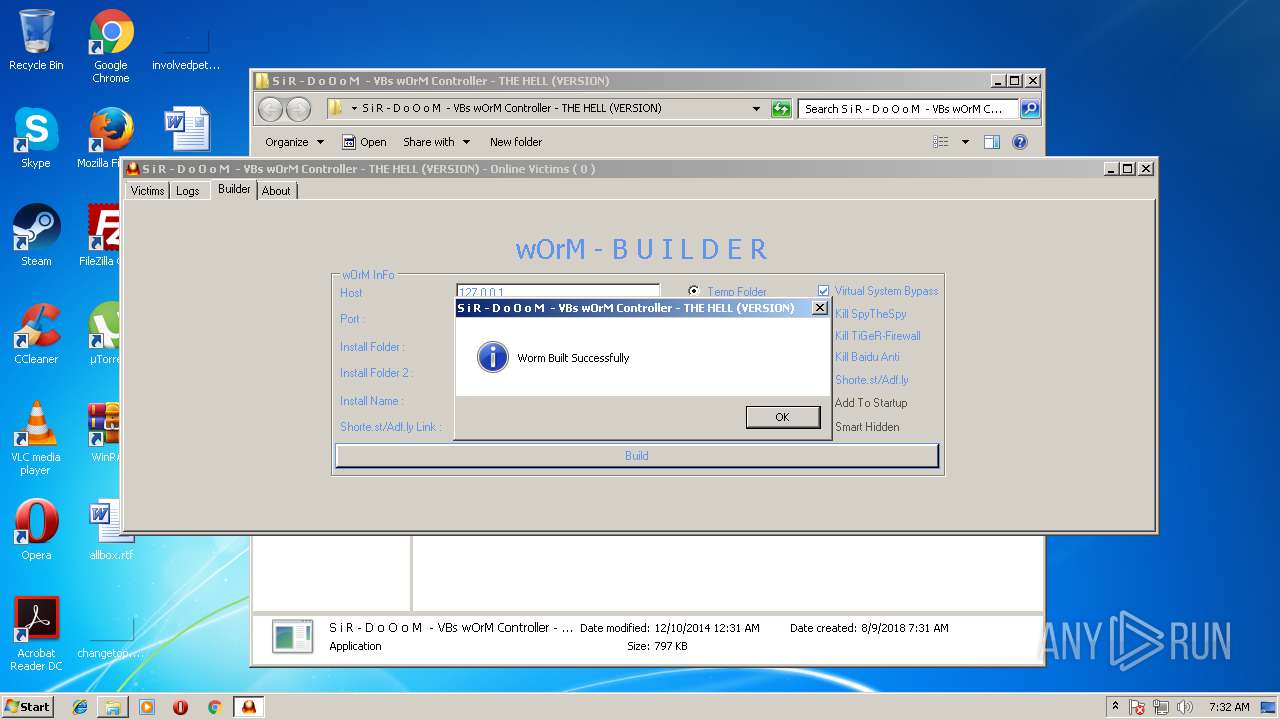Switch to the Victims tab
This screenshot has height=720, width=1280.
click(147, 191)
